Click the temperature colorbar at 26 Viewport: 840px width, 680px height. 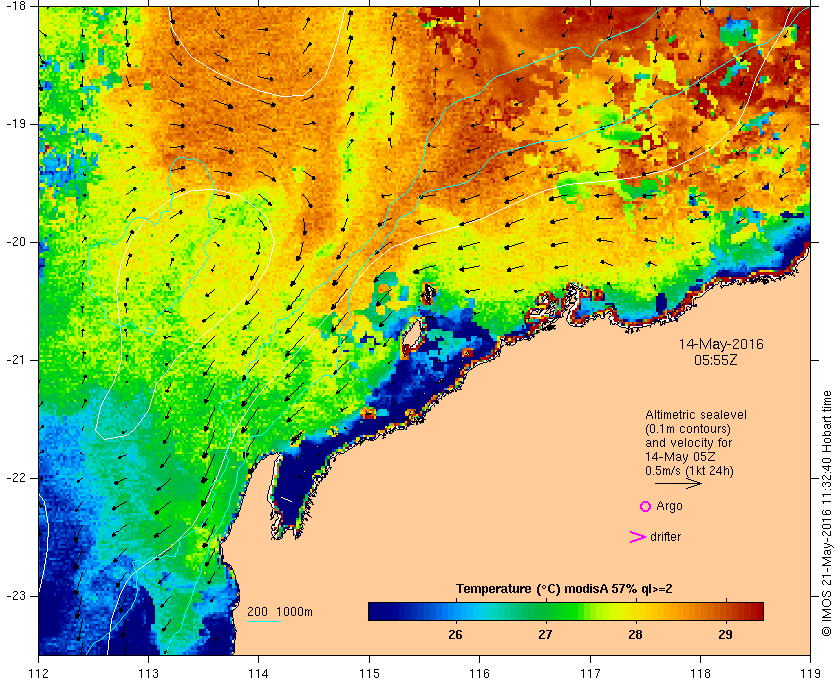tap(455, 611)
